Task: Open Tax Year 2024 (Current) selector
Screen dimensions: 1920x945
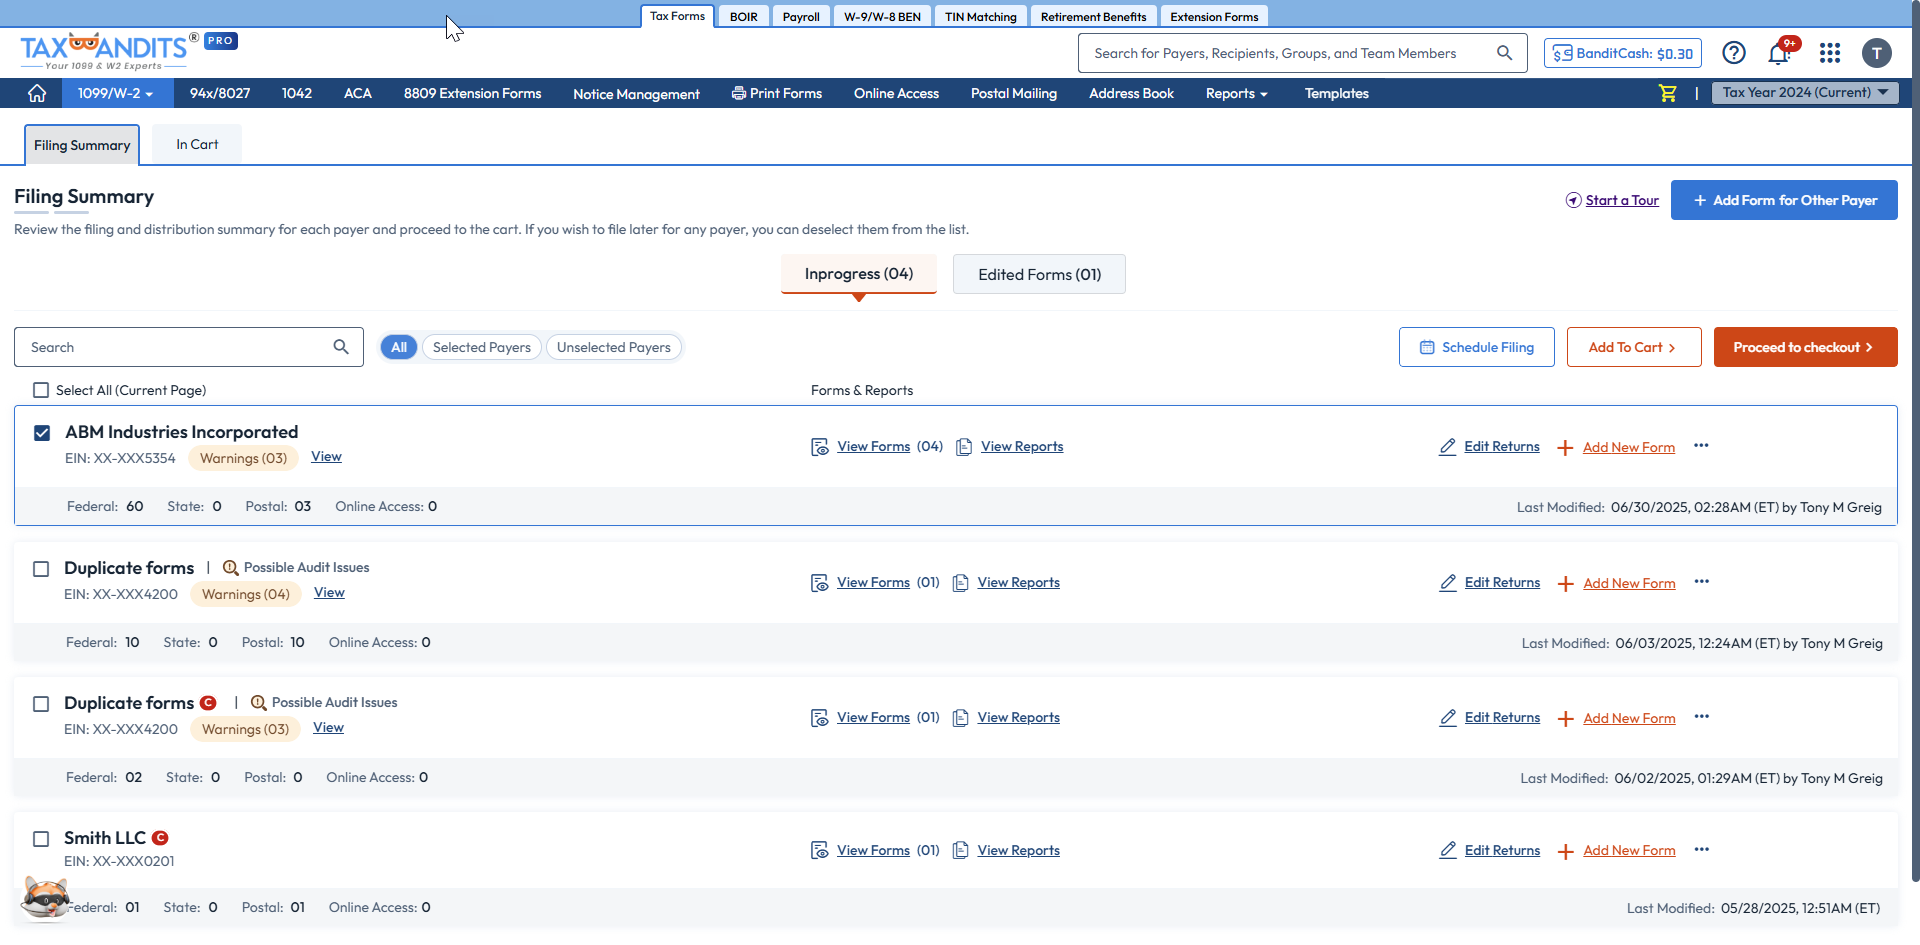Action: tap(1804, 92)
